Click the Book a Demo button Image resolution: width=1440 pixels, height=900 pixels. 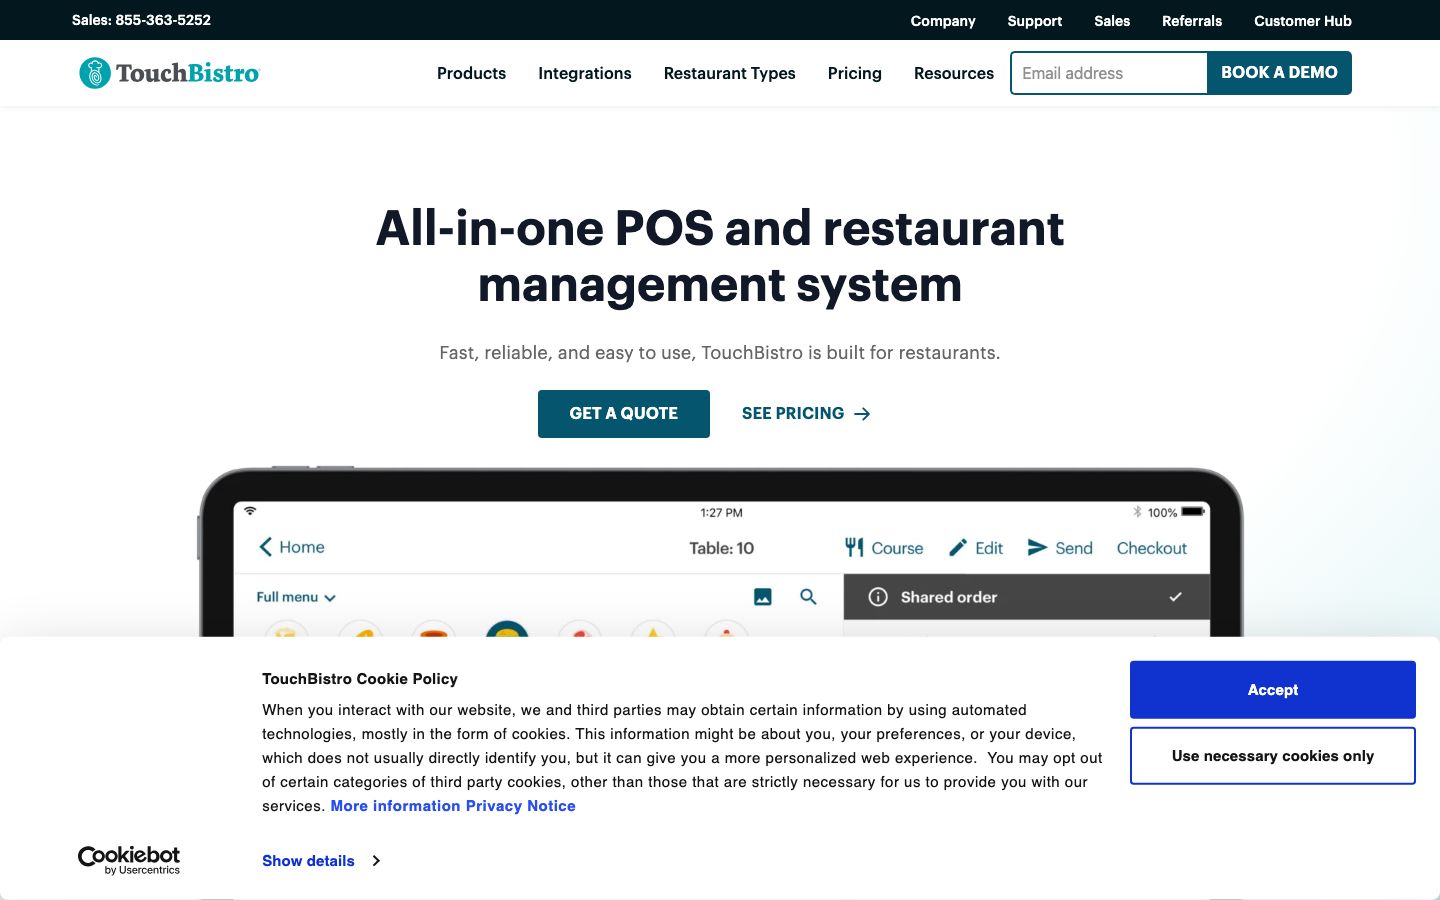point(1279,73)
